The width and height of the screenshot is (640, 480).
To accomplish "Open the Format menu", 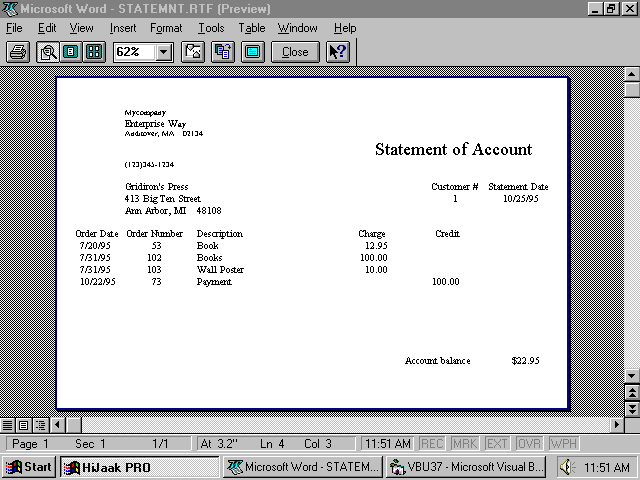I will tap(166, 28).
